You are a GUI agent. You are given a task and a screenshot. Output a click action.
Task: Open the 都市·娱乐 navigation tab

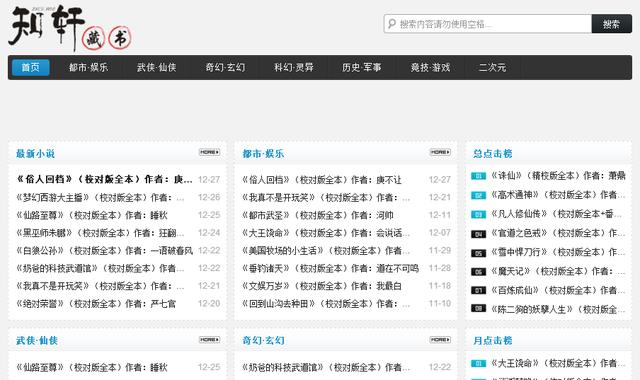pos(89,67)
